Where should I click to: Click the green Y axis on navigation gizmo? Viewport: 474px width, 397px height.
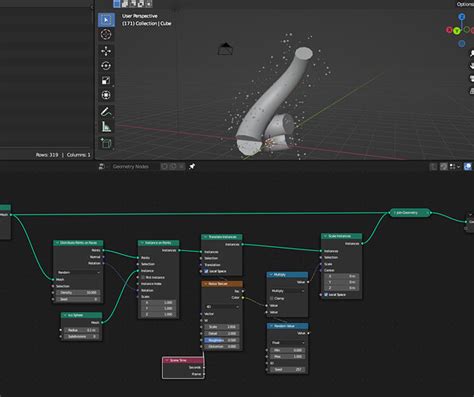(457, 31)
